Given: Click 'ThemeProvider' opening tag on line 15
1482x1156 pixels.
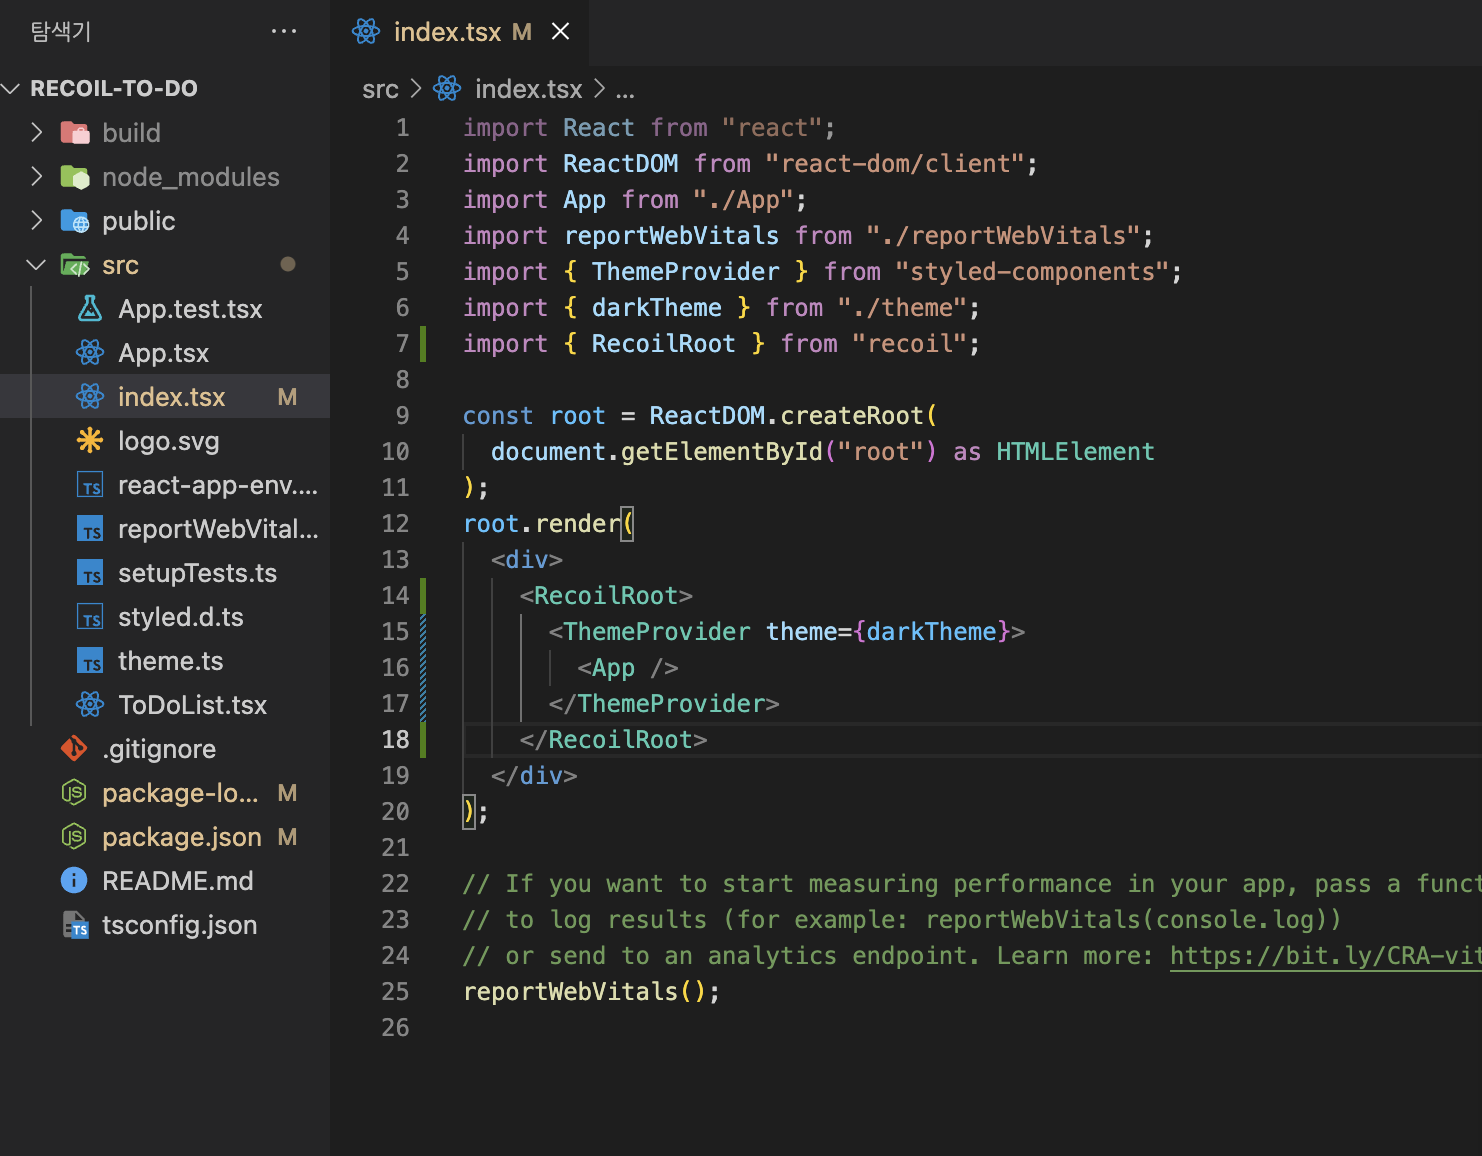Looking at the screenshot, I should [656, 632].
